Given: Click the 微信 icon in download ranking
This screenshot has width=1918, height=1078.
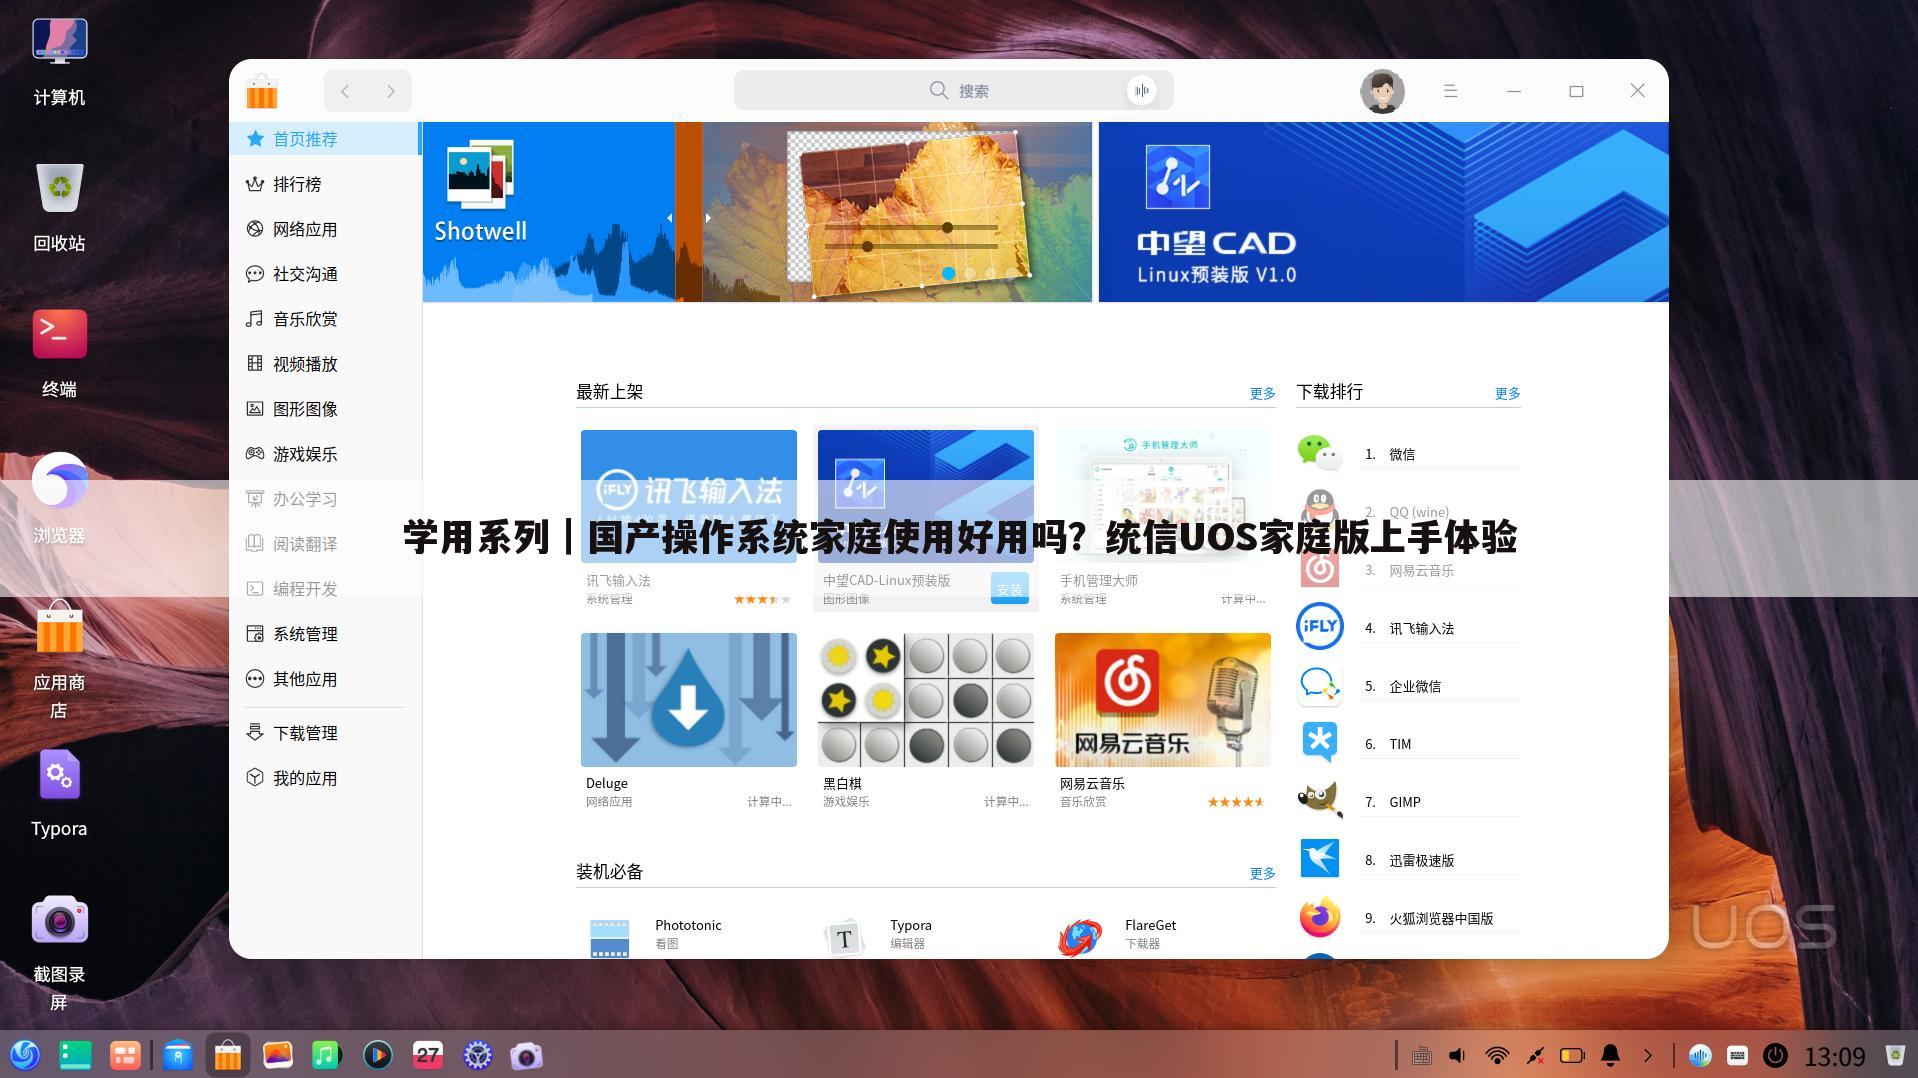Looking at the screenshot, I should pos(1319,453).
